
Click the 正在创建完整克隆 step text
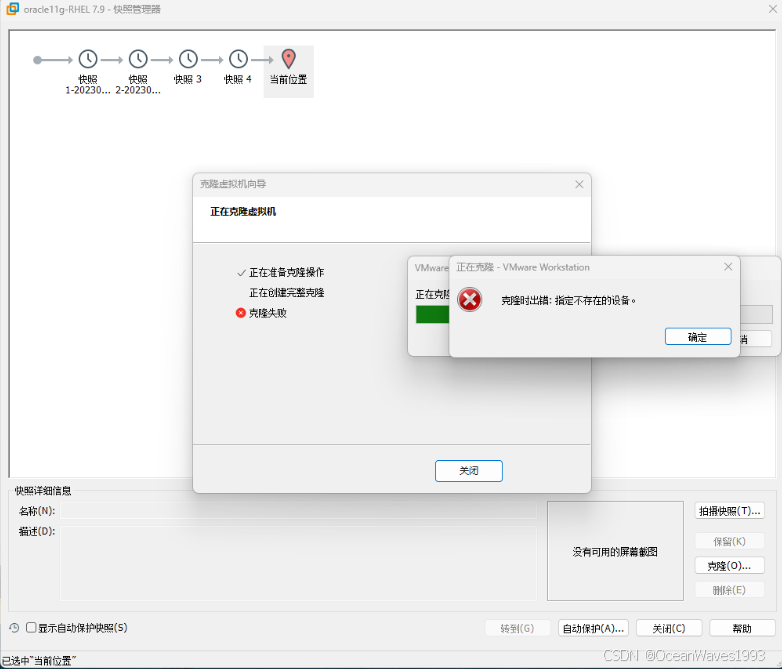tap(287, 293)
